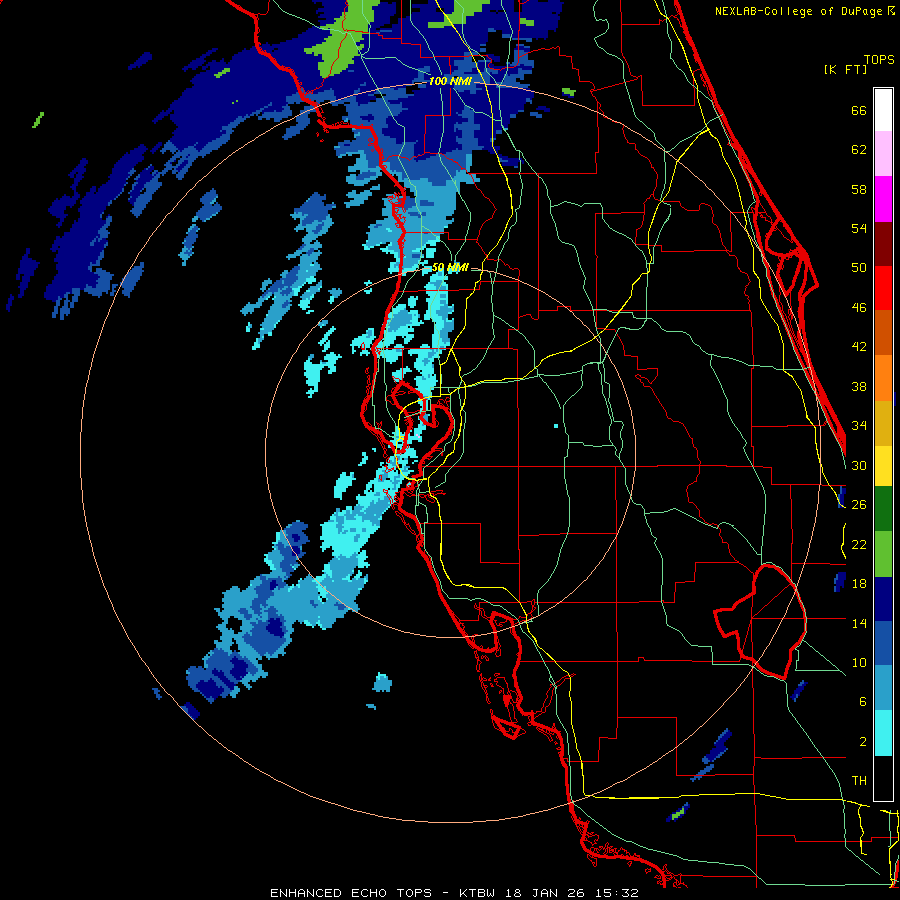
Task: Select the magenta legend color block
Action: click(x=883, y=199)
